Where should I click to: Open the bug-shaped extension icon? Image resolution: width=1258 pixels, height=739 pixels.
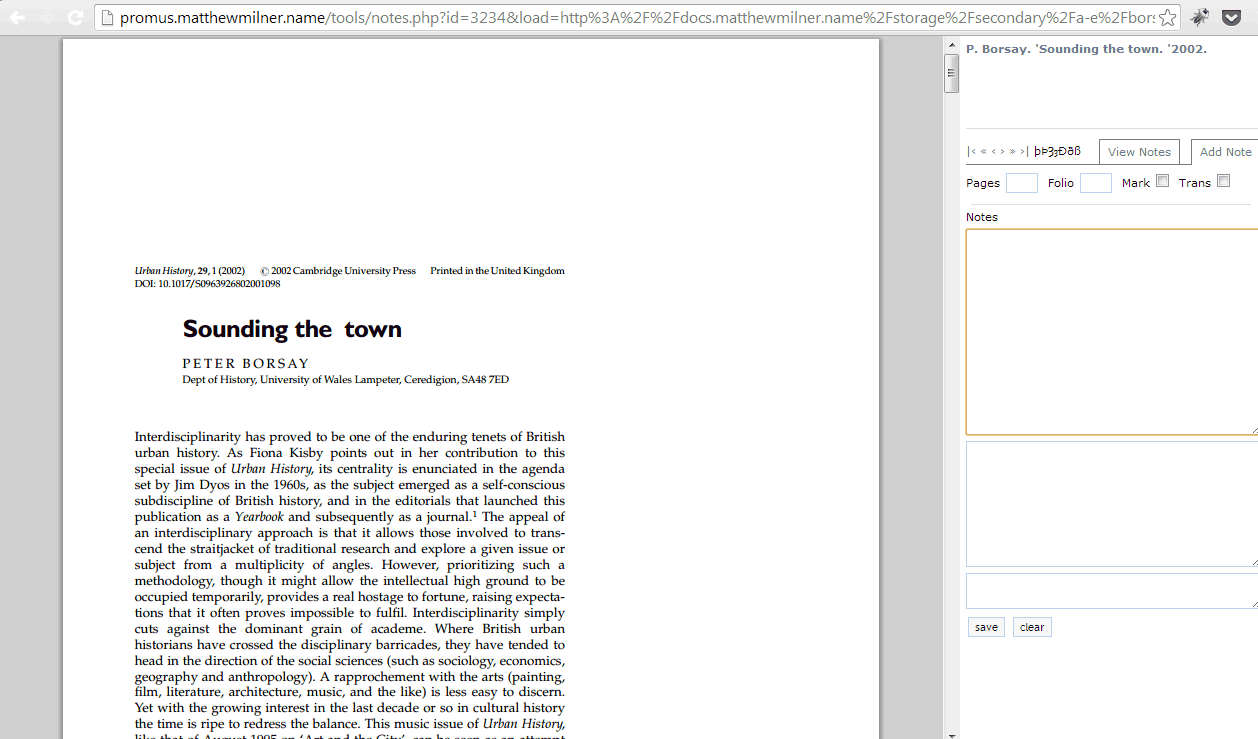[1200, 17]
